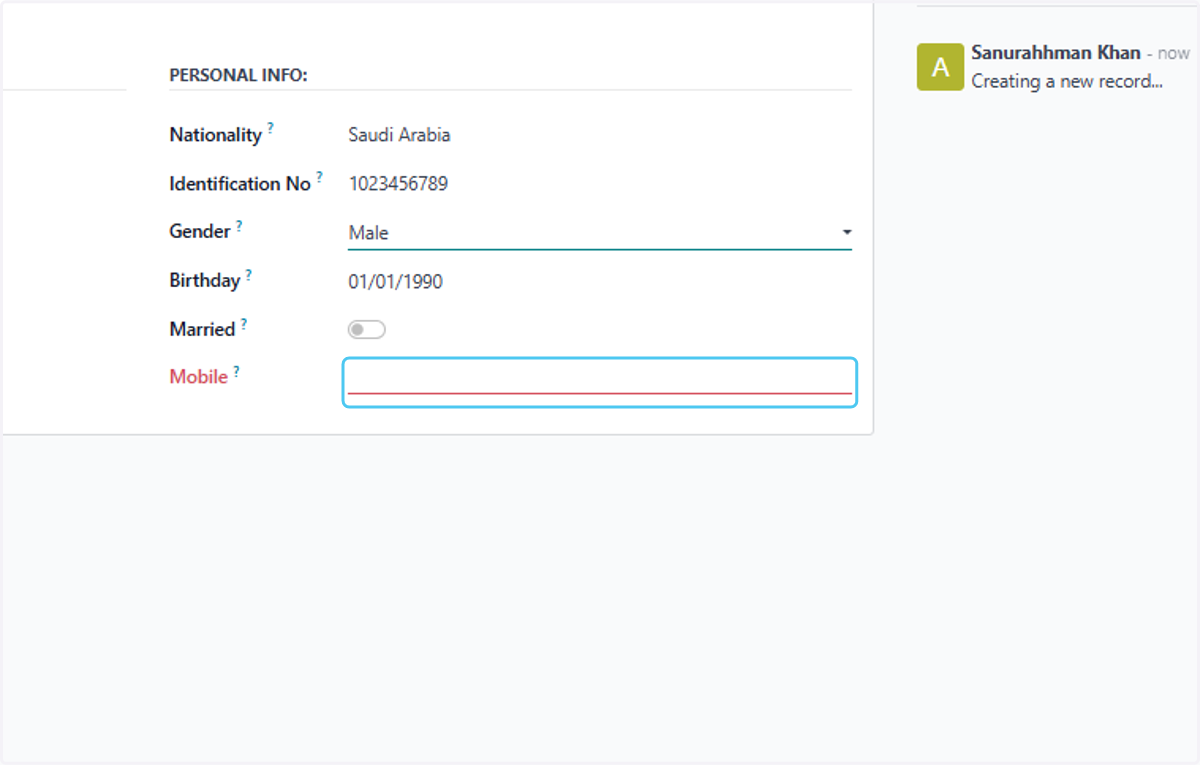Click the help question mark next to Birthday
The image size is (1200, 765).
click(x=248, y=275)
